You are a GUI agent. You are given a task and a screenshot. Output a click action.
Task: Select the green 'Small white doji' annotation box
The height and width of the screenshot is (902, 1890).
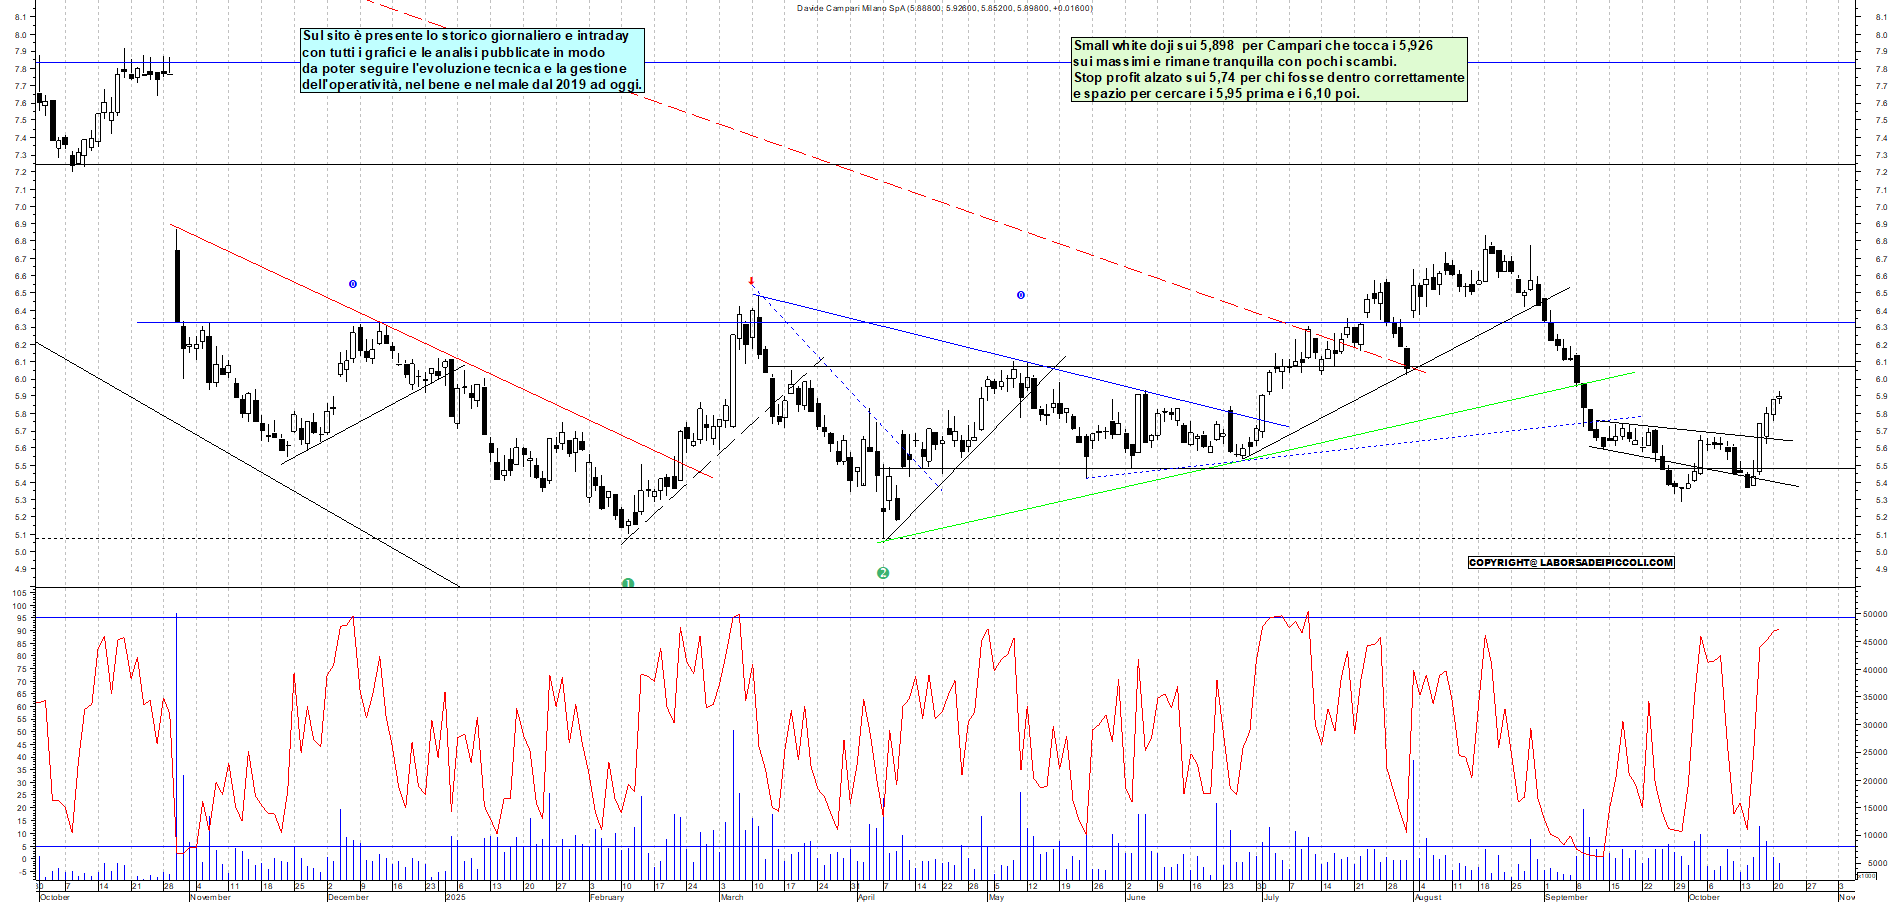pos(1268,69)
